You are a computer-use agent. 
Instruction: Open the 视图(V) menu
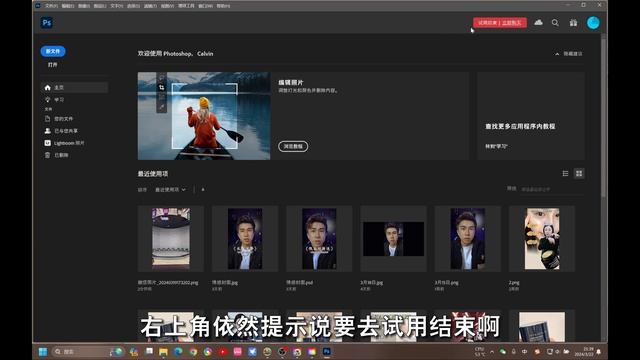tap(167, 6)
